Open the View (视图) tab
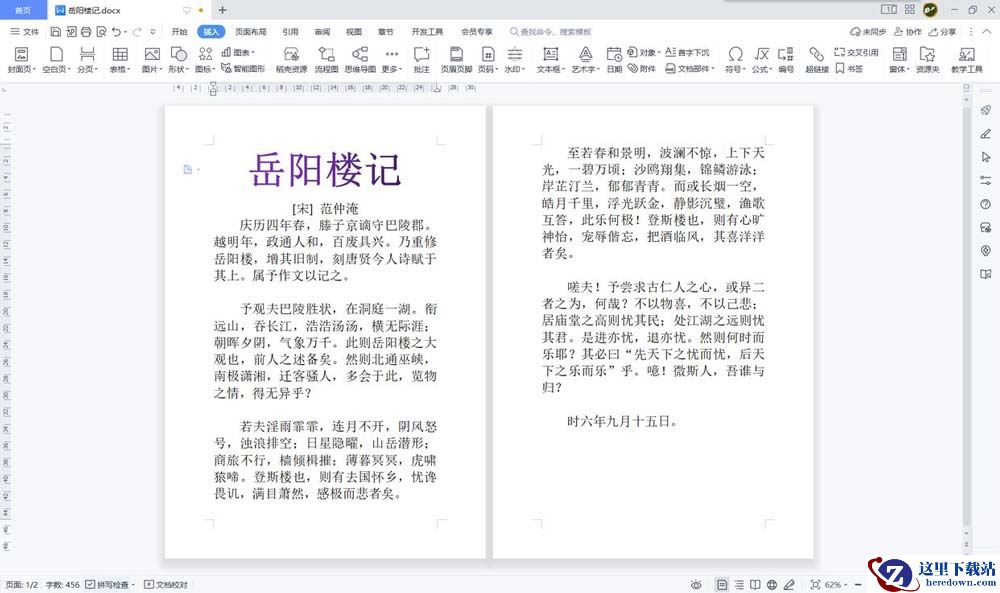The width and height of the screenshot is (1000, 593). [354, 31]
